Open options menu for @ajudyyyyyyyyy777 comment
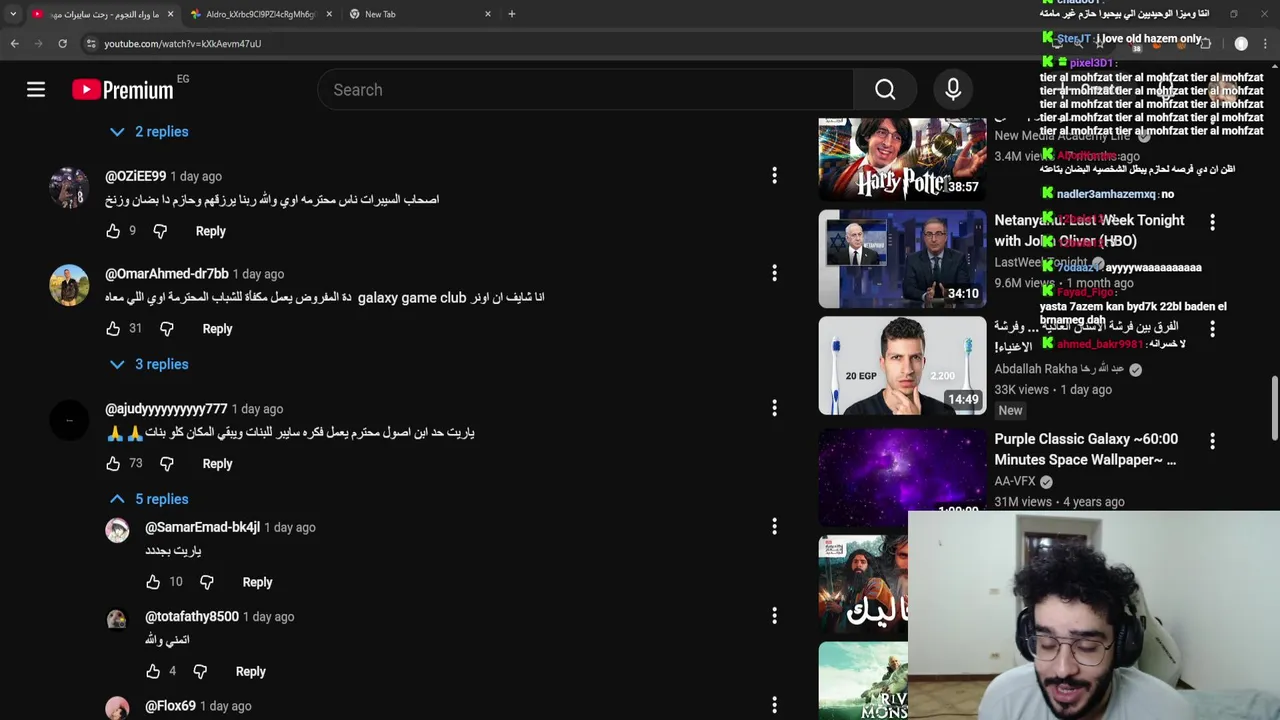 pyautogui.click(x=774, y=408)
